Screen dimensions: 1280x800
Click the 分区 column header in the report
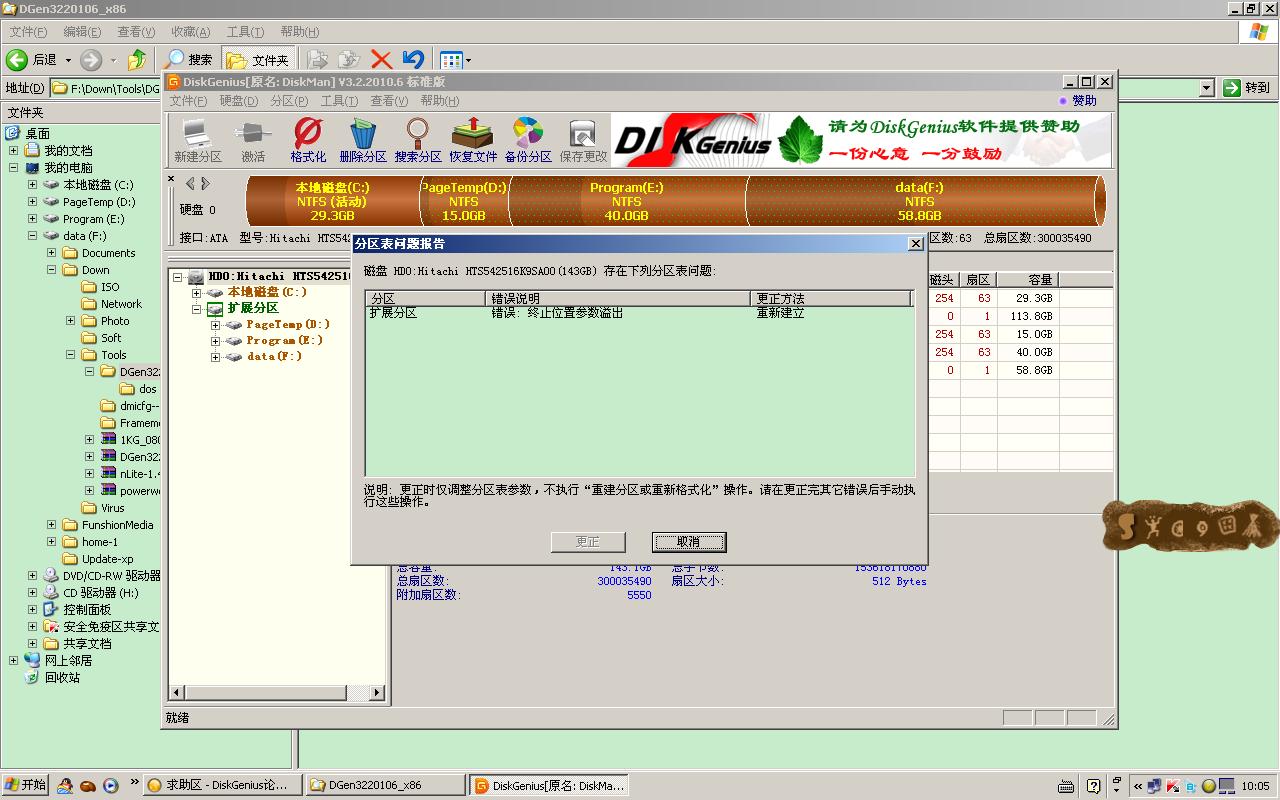click(x=426, y=298)
